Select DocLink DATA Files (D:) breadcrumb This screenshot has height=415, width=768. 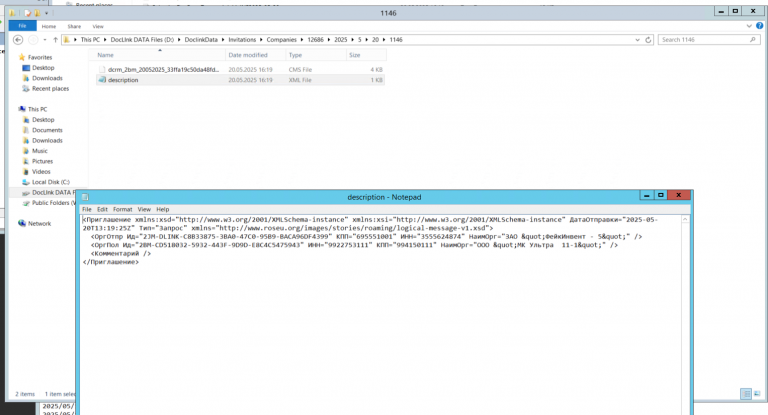(142, 40)
